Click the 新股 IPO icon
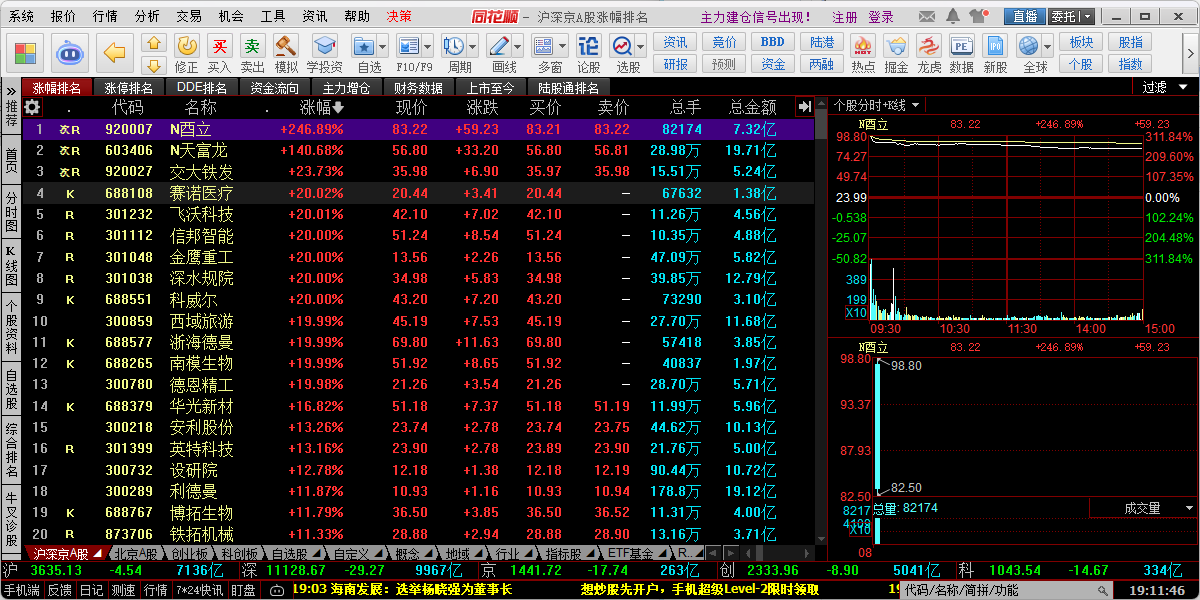Image resolution: width=1200 pixels, height=600 pixels. tap(995, 52)
